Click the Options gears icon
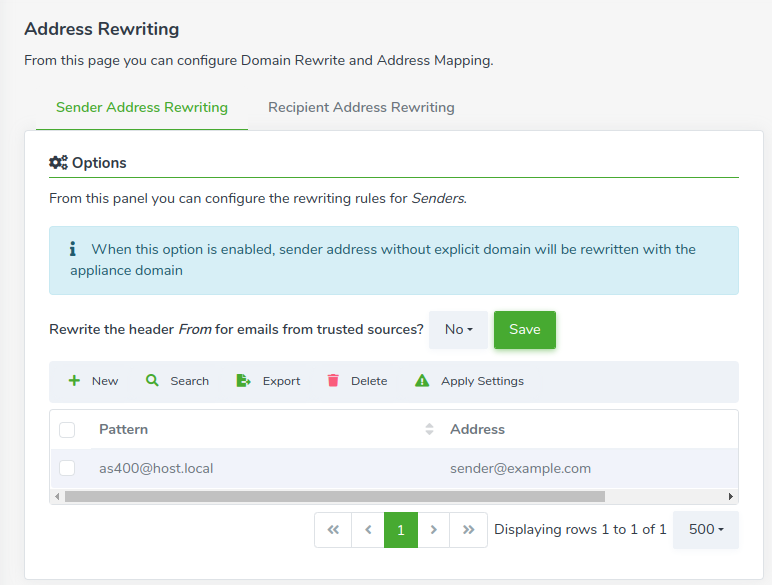 [x=58, y=162]
